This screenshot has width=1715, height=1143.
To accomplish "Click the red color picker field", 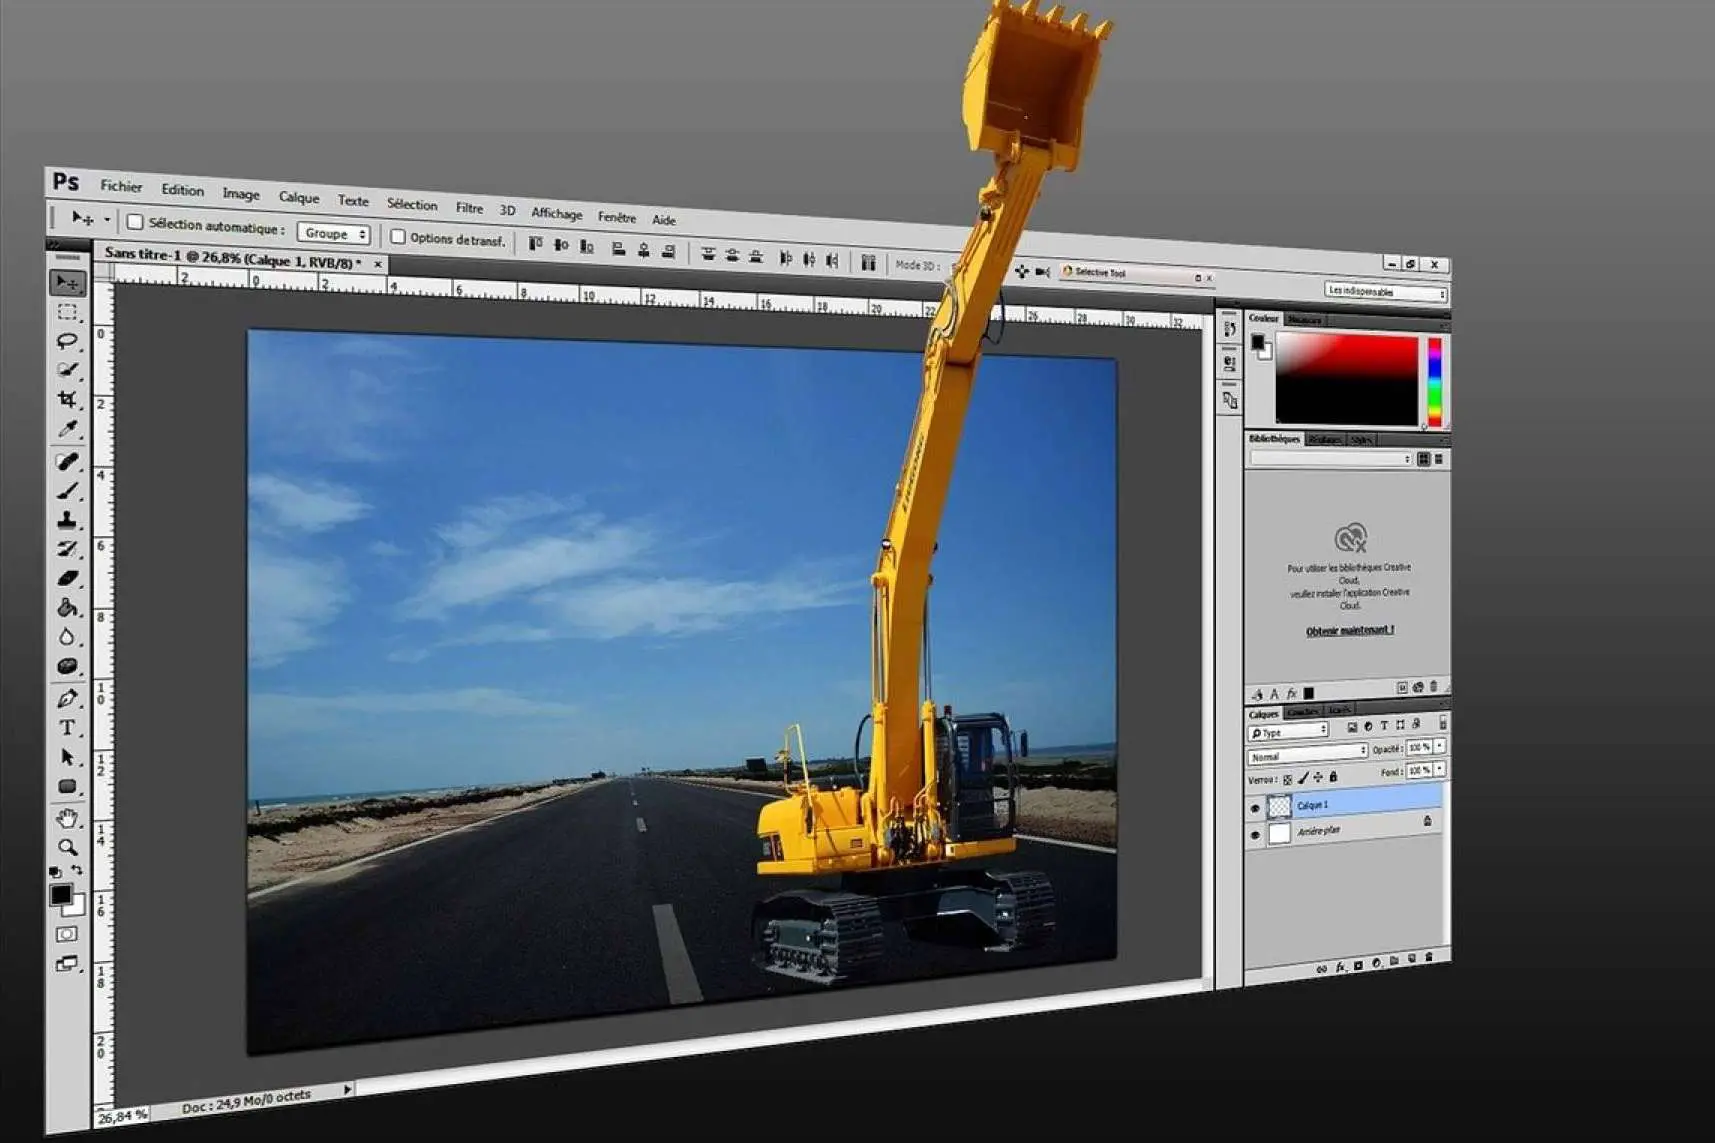I will [x=1346, y=379].
